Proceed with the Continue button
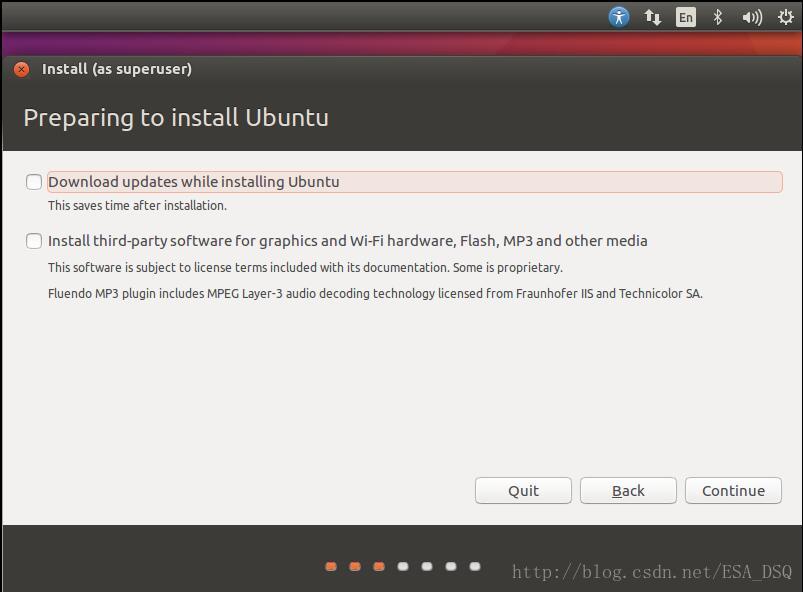 tap(733, 491)
